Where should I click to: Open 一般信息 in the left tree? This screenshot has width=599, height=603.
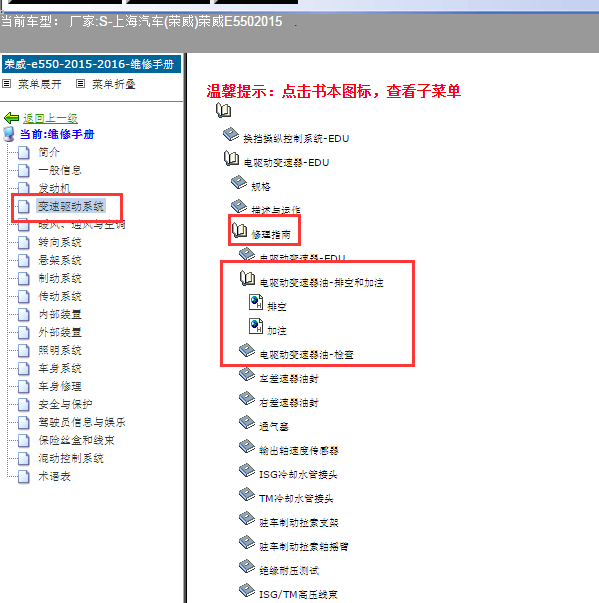point(60,170)
